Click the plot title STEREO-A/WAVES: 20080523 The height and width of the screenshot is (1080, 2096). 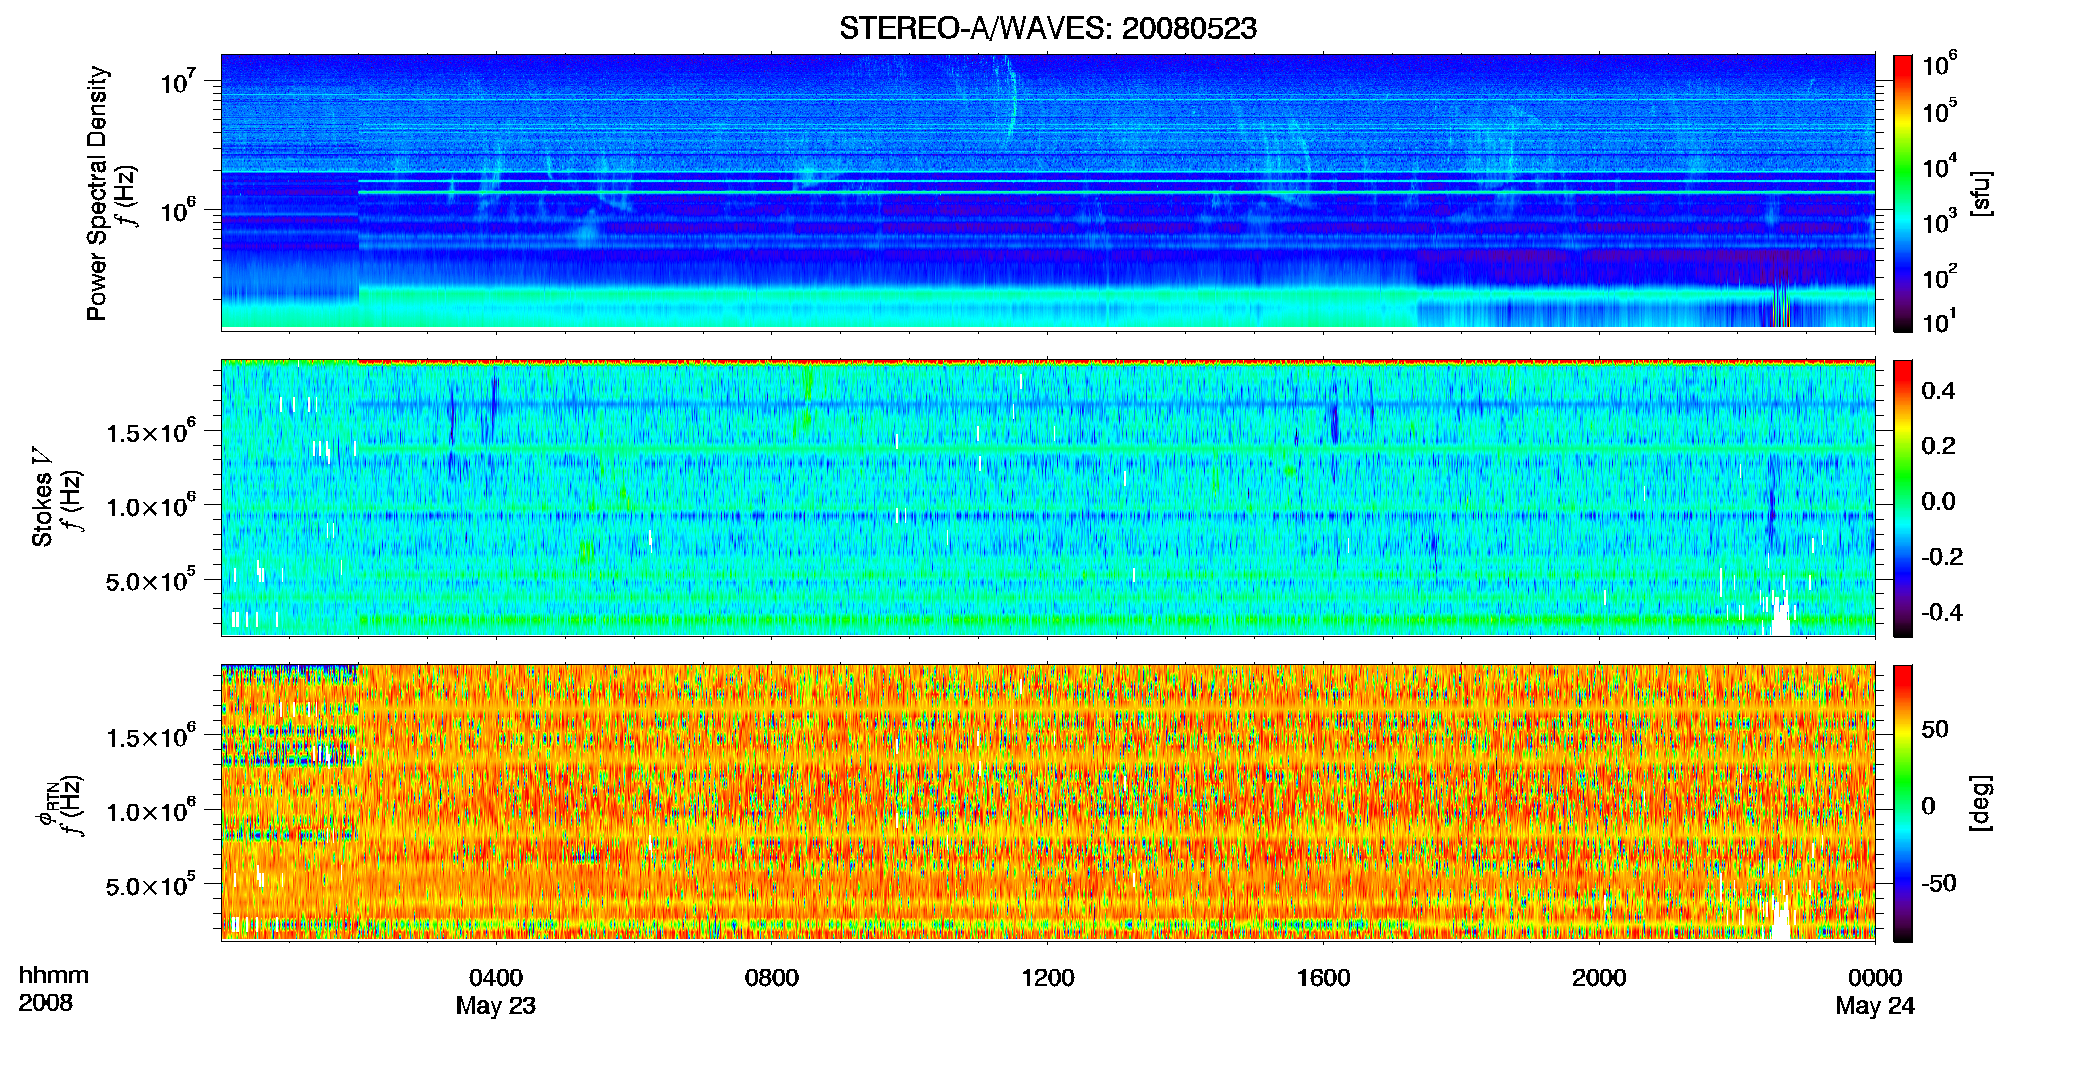coord(1047,29)
